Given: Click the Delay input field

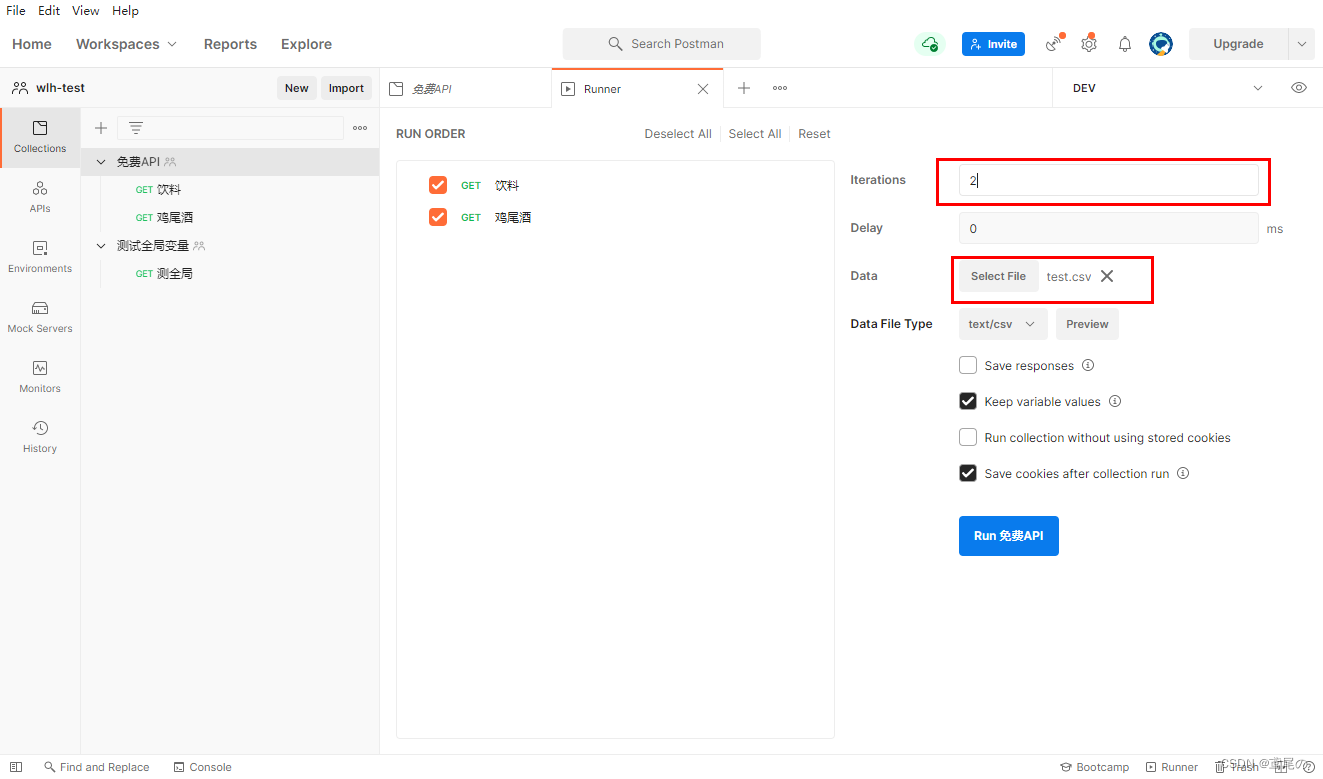Looking at the screenshot, I should click(x=1108, y=228).
